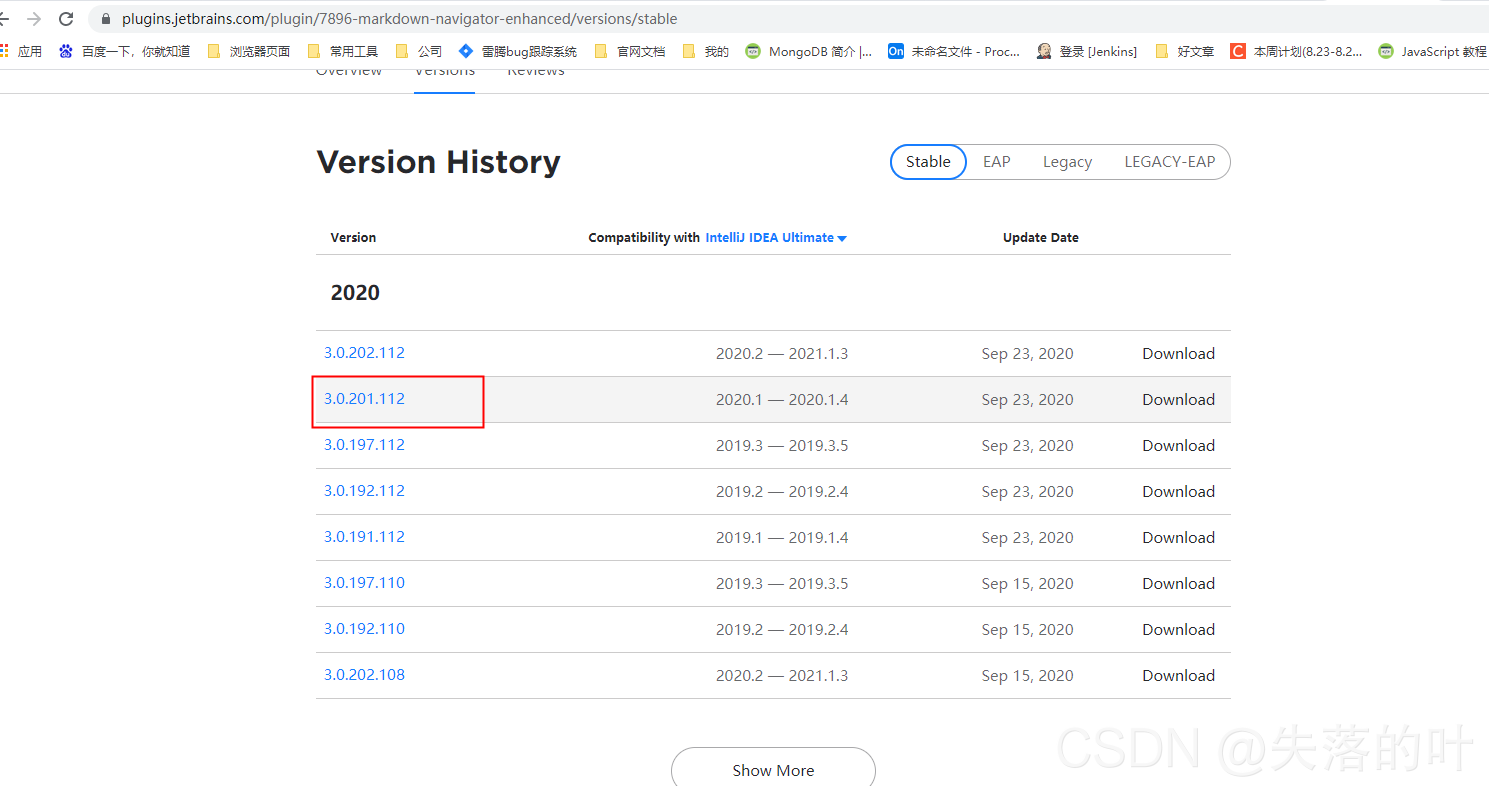
Task: Download version 3.0.202.108
Action: 1179,676
